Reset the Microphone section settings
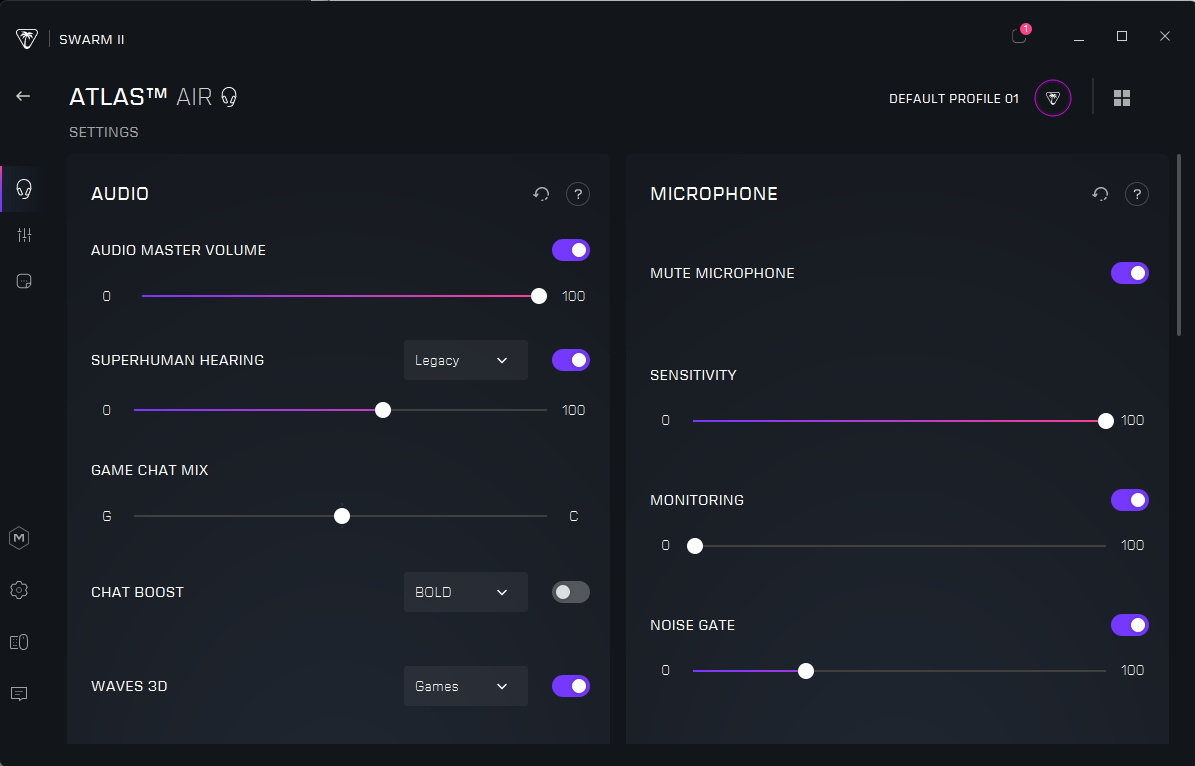Viewport: 1195px width, 766px height. 1100,194
